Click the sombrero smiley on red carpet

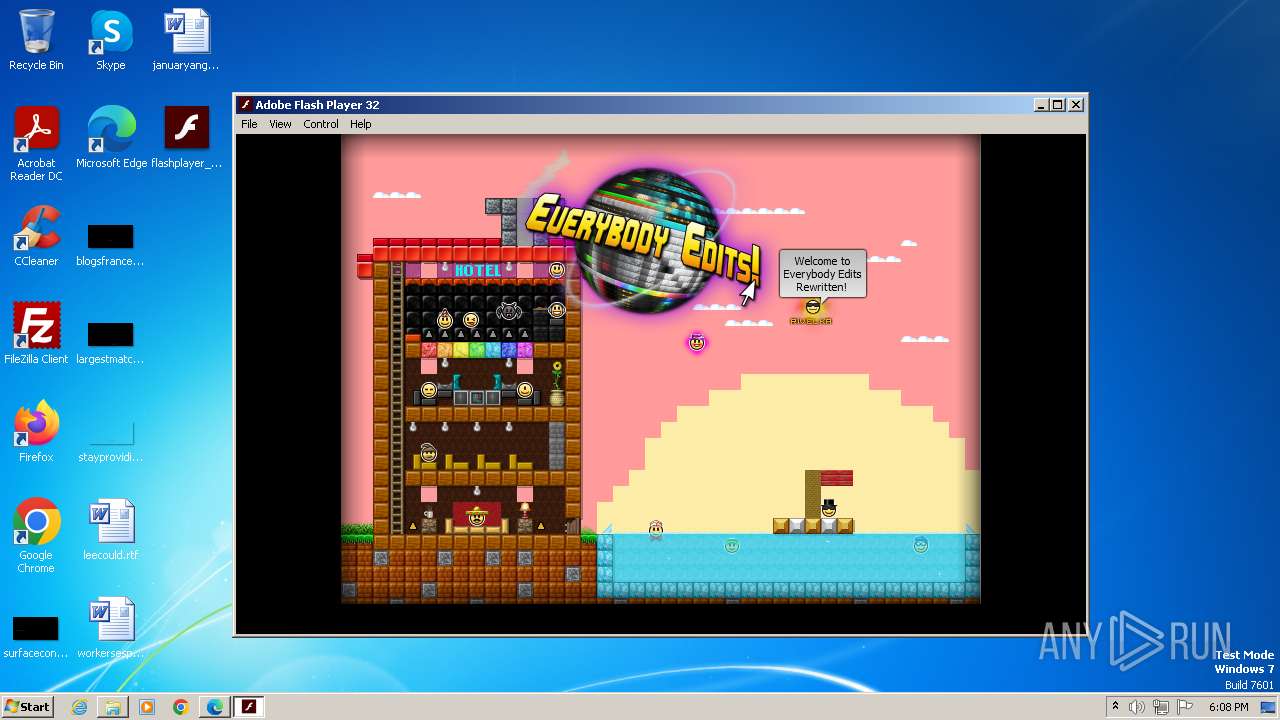pyautogui.click(x=477, y=517)
